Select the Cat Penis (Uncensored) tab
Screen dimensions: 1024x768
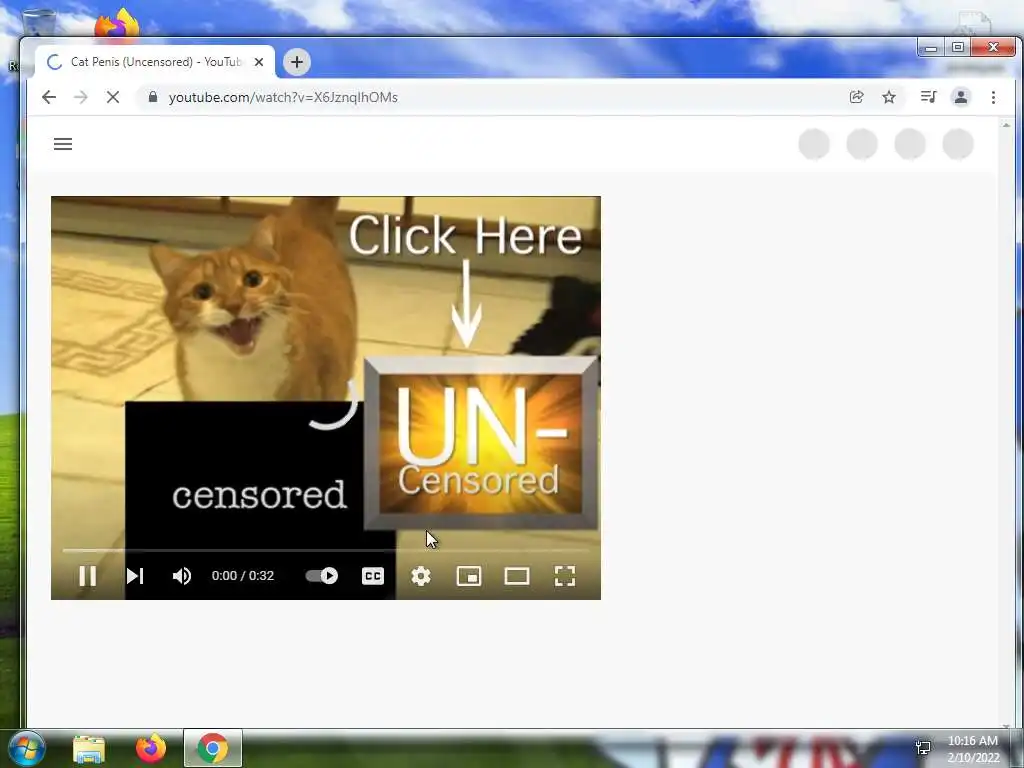click(x=155, y=62)
